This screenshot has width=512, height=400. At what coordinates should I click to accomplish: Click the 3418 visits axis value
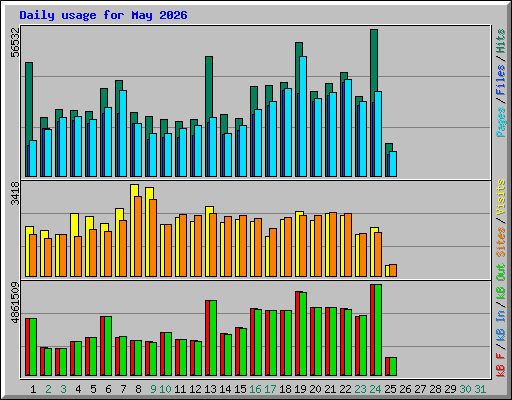(15, 193)
